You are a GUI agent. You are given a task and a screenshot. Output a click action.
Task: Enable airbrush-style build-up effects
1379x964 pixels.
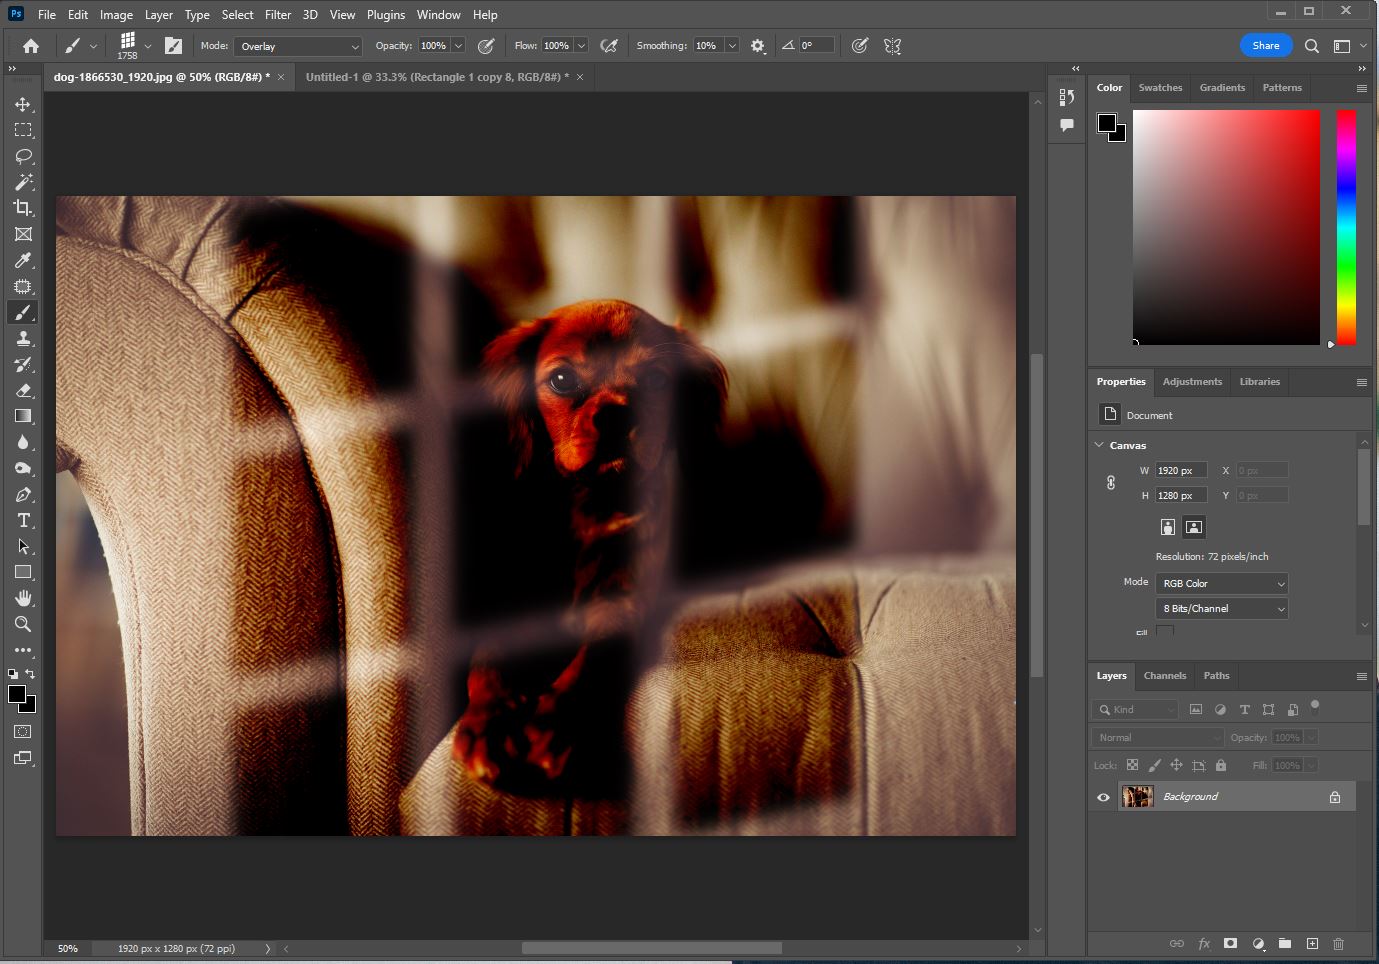[608, 46]
